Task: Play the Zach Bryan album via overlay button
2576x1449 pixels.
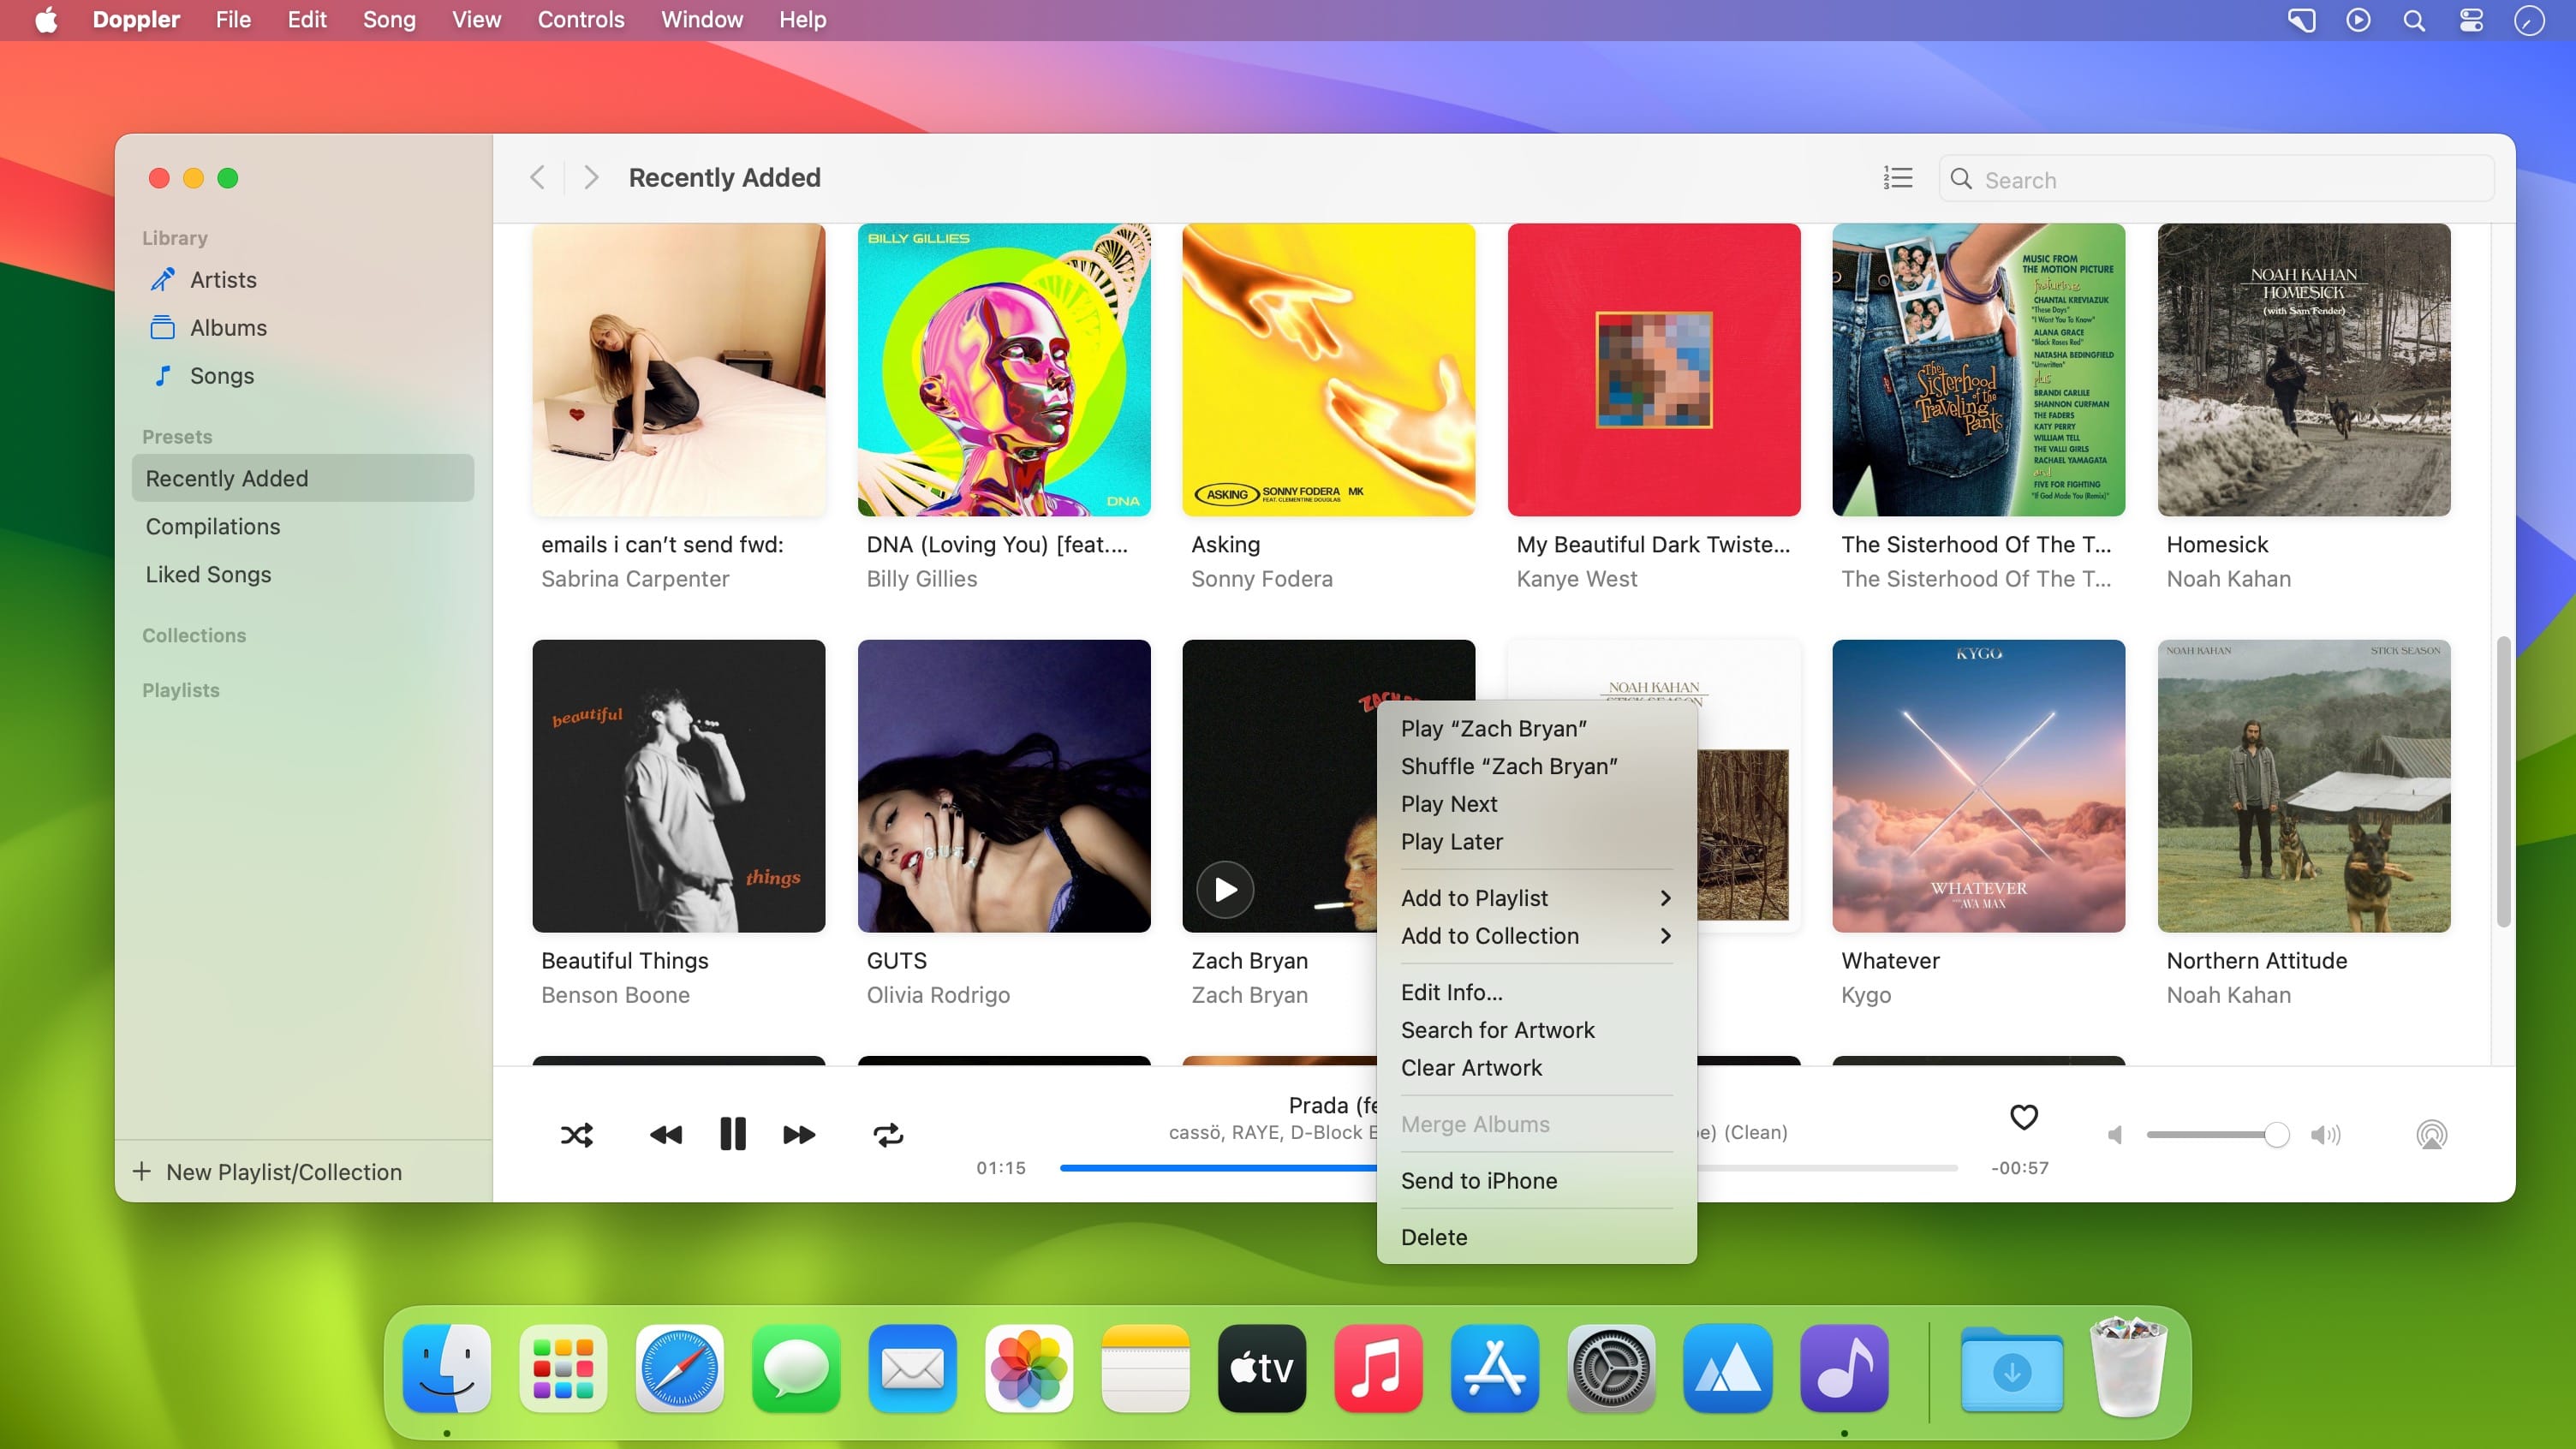Action: (1225, 889)
